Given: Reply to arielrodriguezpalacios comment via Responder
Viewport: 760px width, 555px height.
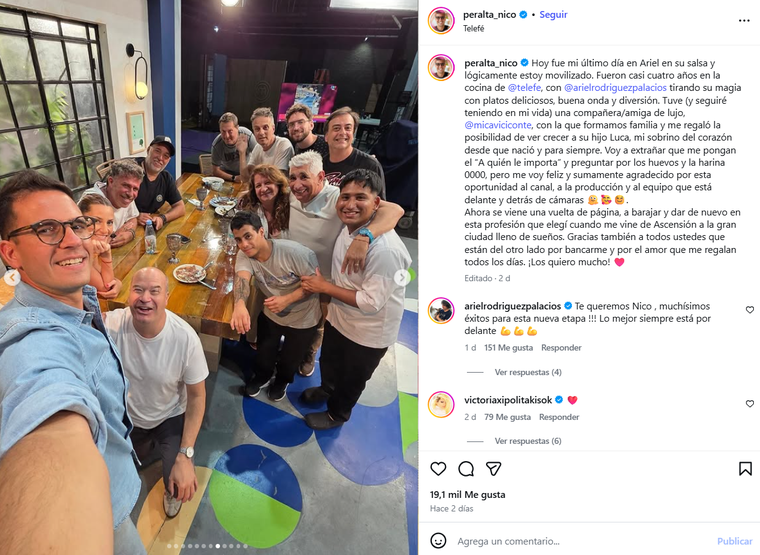Looking at the screenshot, I should click(x=561, y=348).
